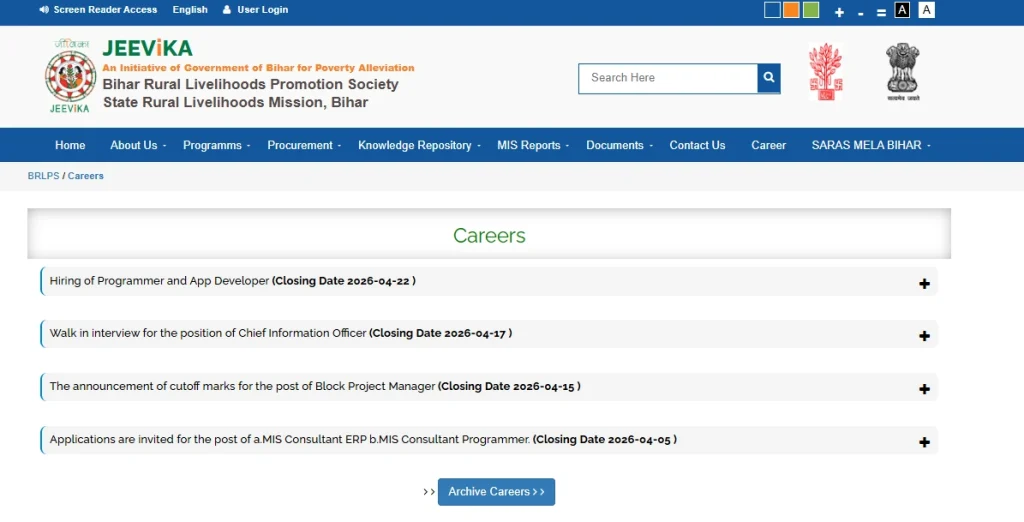Viewport: 1024px width, 522px height.
Task: Reset font size with equals icon
Action: tap(881, 12)
